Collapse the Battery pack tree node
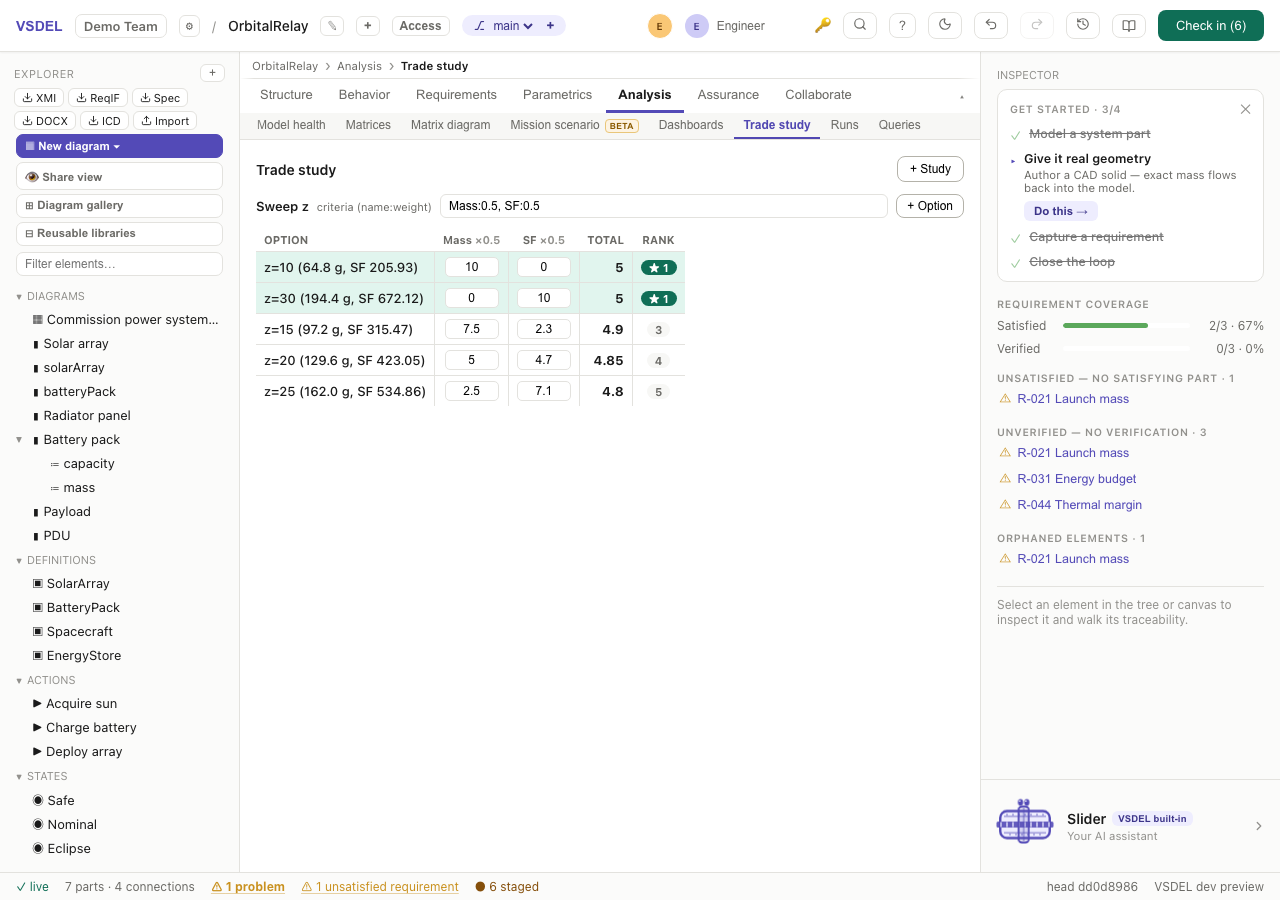 (19, 439)
